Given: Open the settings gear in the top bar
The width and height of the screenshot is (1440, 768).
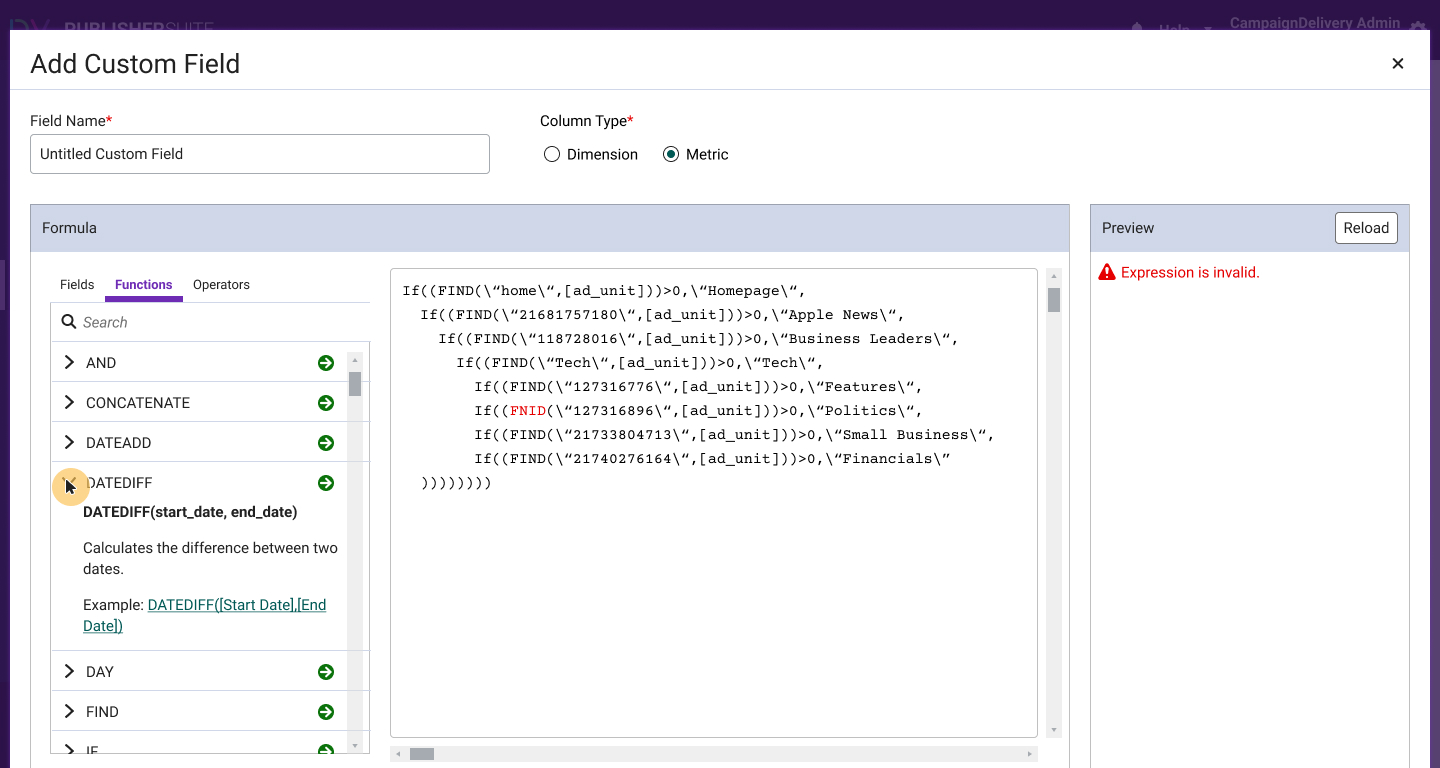Looking at the screenshot, I should click(x=1418, y=24).
